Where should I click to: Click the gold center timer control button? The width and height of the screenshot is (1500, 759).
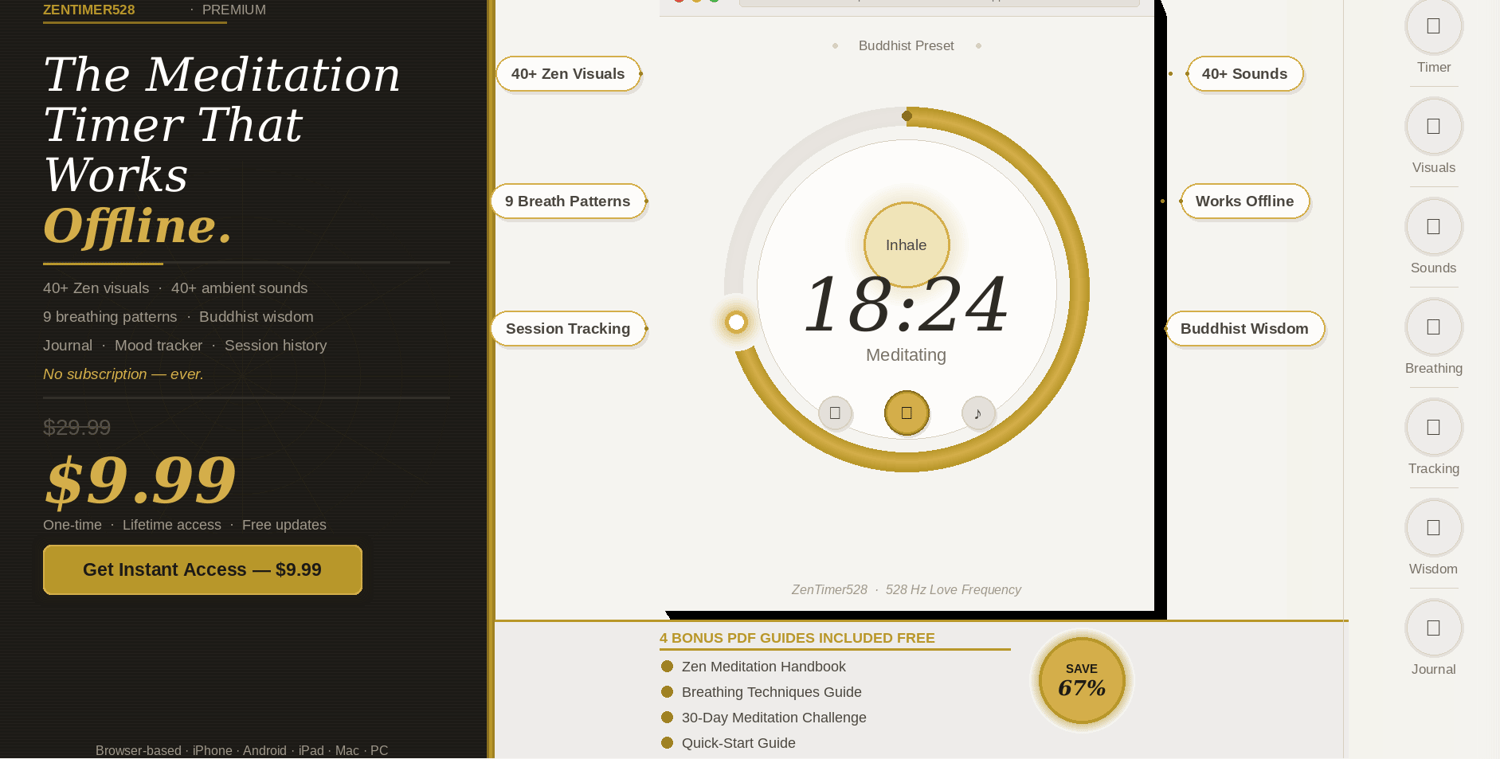point(907,413)
